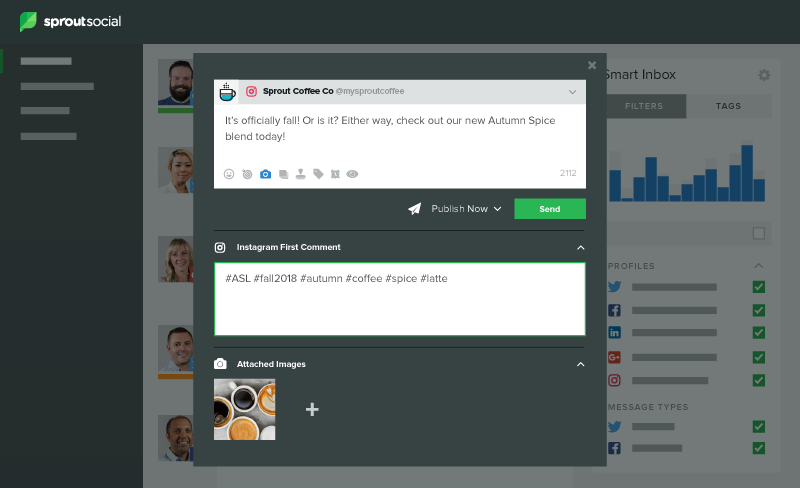The width and height of the screenshot is (800, 488).
Task: Click the attached coffee cups thumbnail
Action: (244, 409)
